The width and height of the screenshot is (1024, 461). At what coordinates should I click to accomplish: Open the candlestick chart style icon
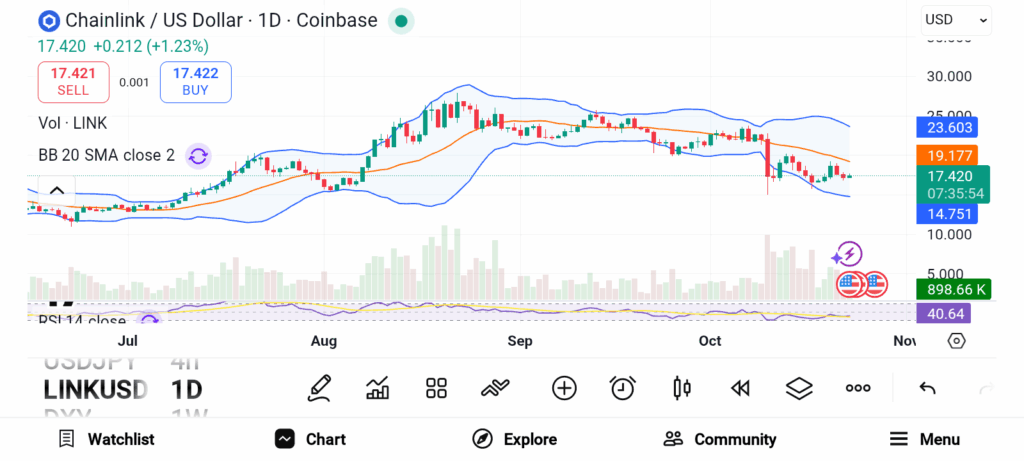pos(682,388)
